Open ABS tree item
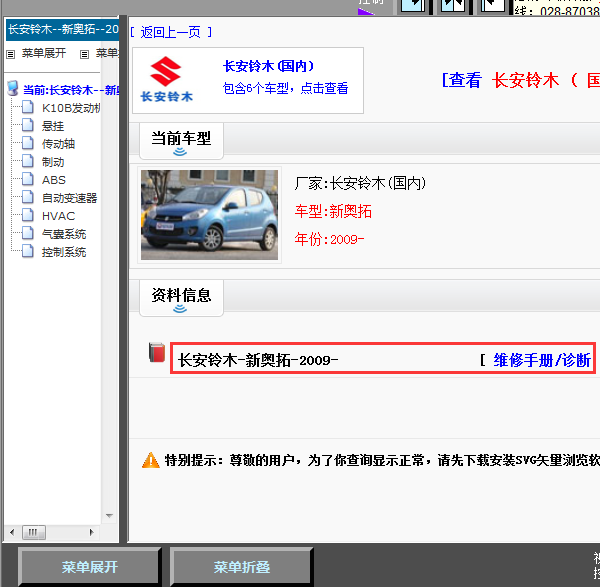 54,180
